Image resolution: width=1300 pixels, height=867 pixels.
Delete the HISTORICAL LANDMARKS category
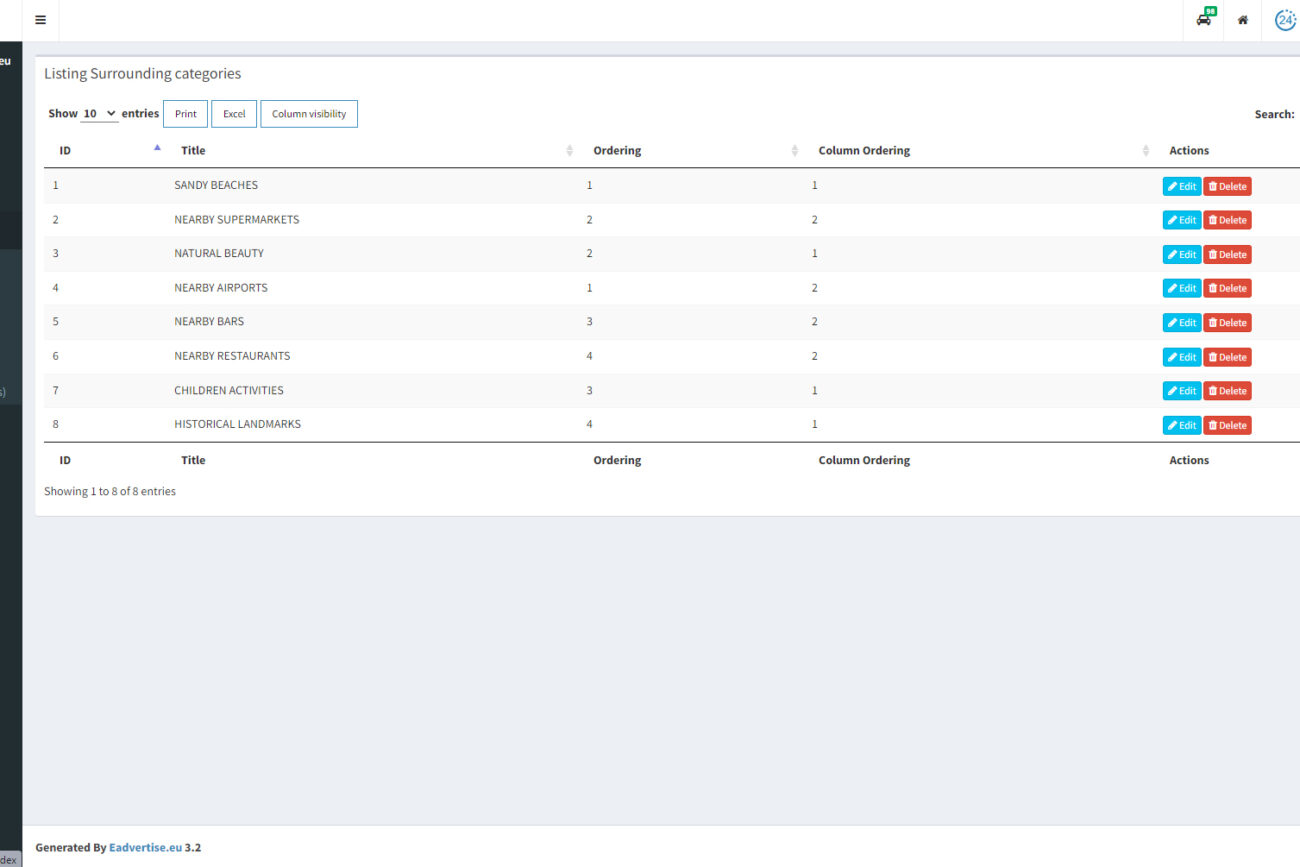pyautogui.click(x=1227, y=425)
